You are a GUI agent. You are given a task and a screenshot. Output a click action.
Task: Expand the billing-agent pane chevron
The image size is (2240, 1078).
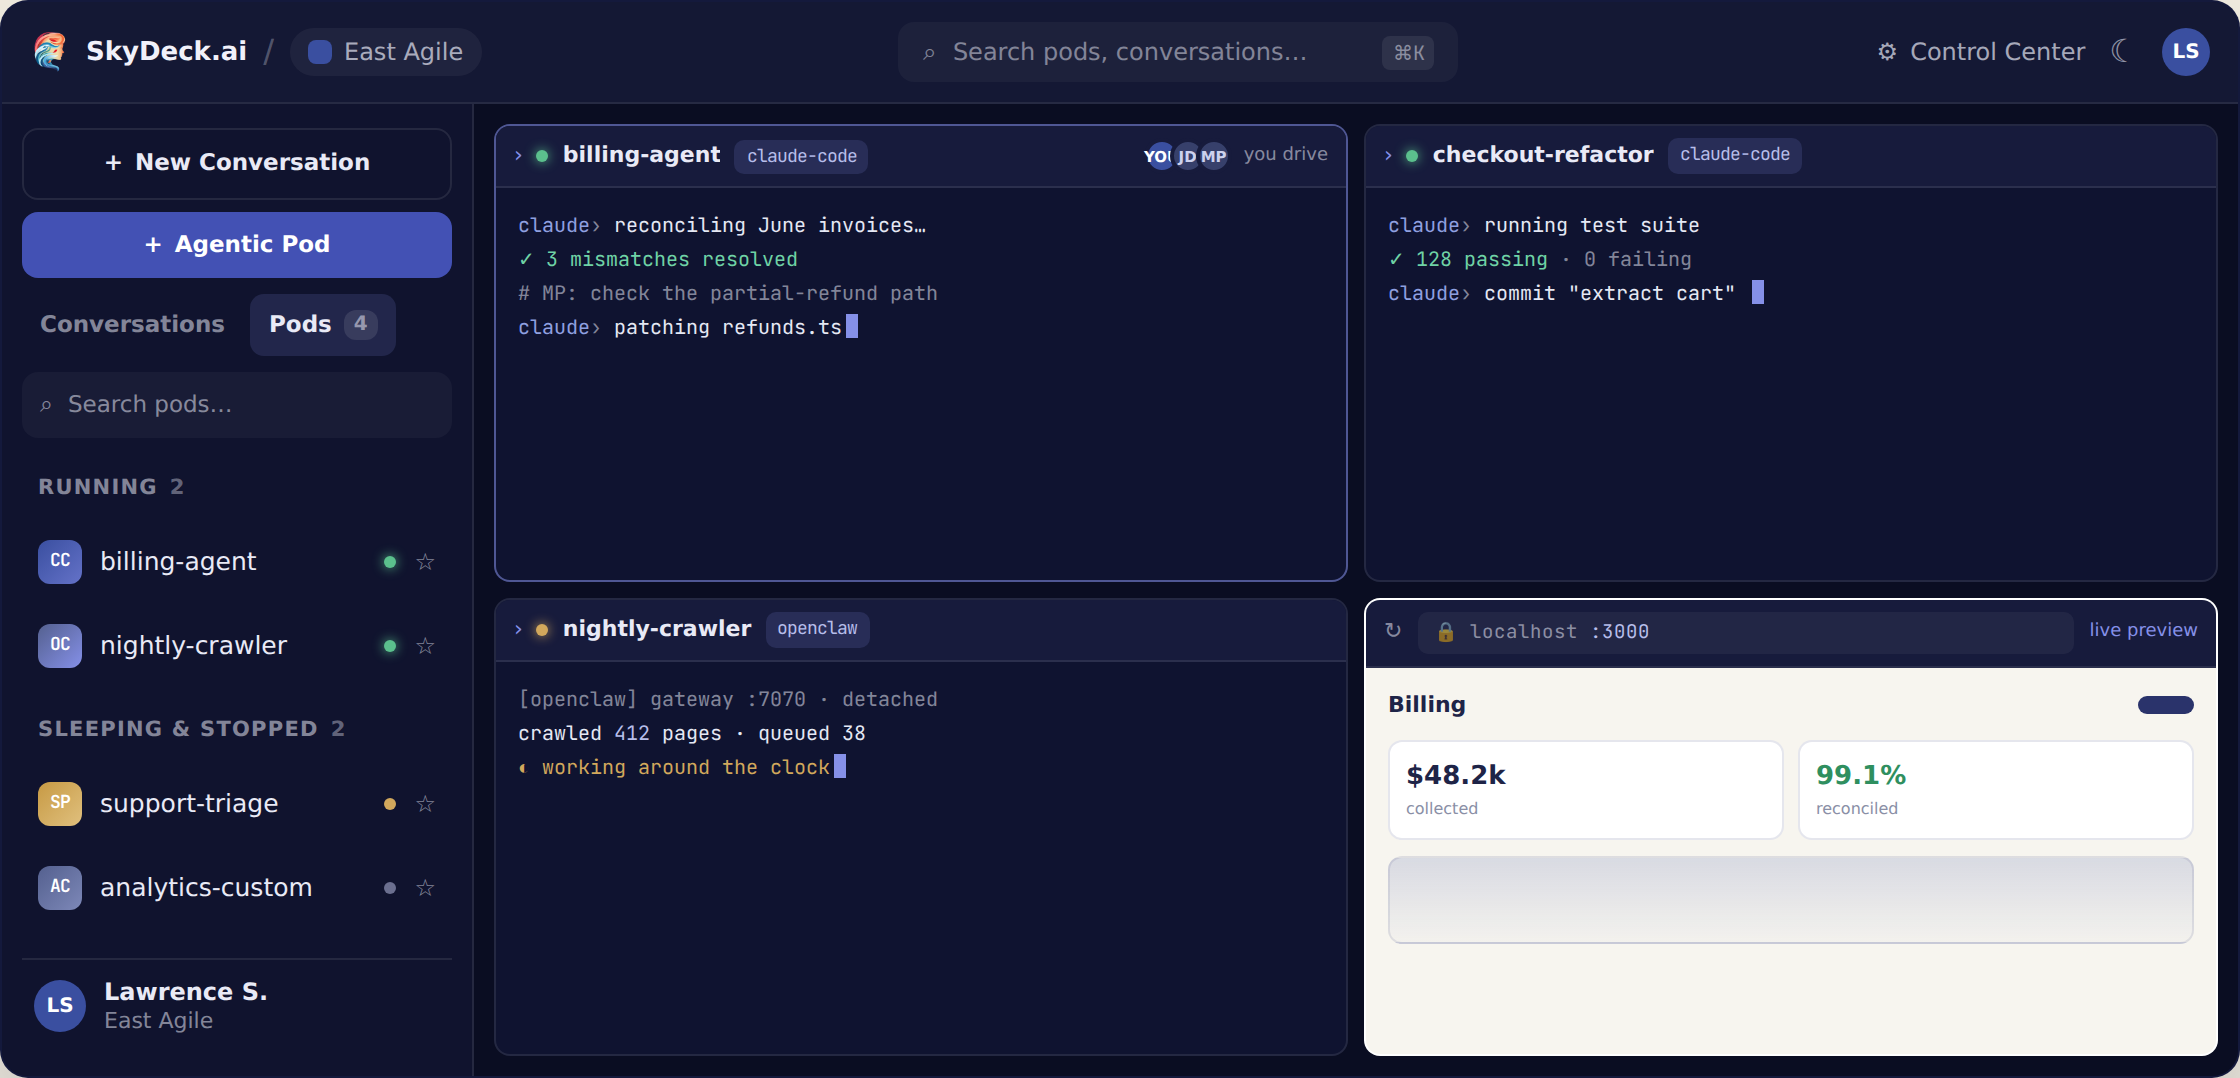coord(518,156)
